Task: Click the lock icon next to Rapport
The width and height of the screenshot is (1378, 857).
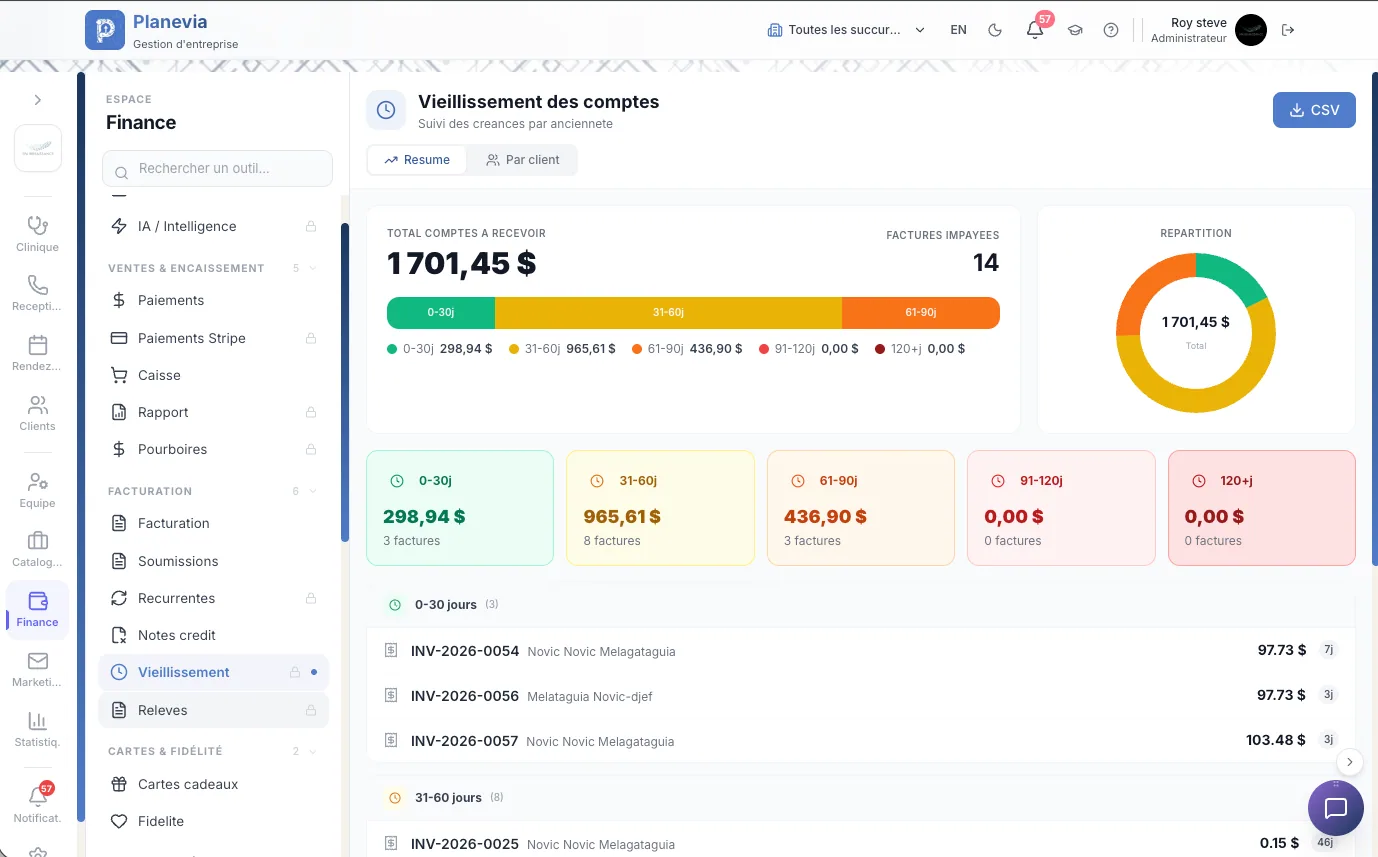Action: tap(311, 412)
